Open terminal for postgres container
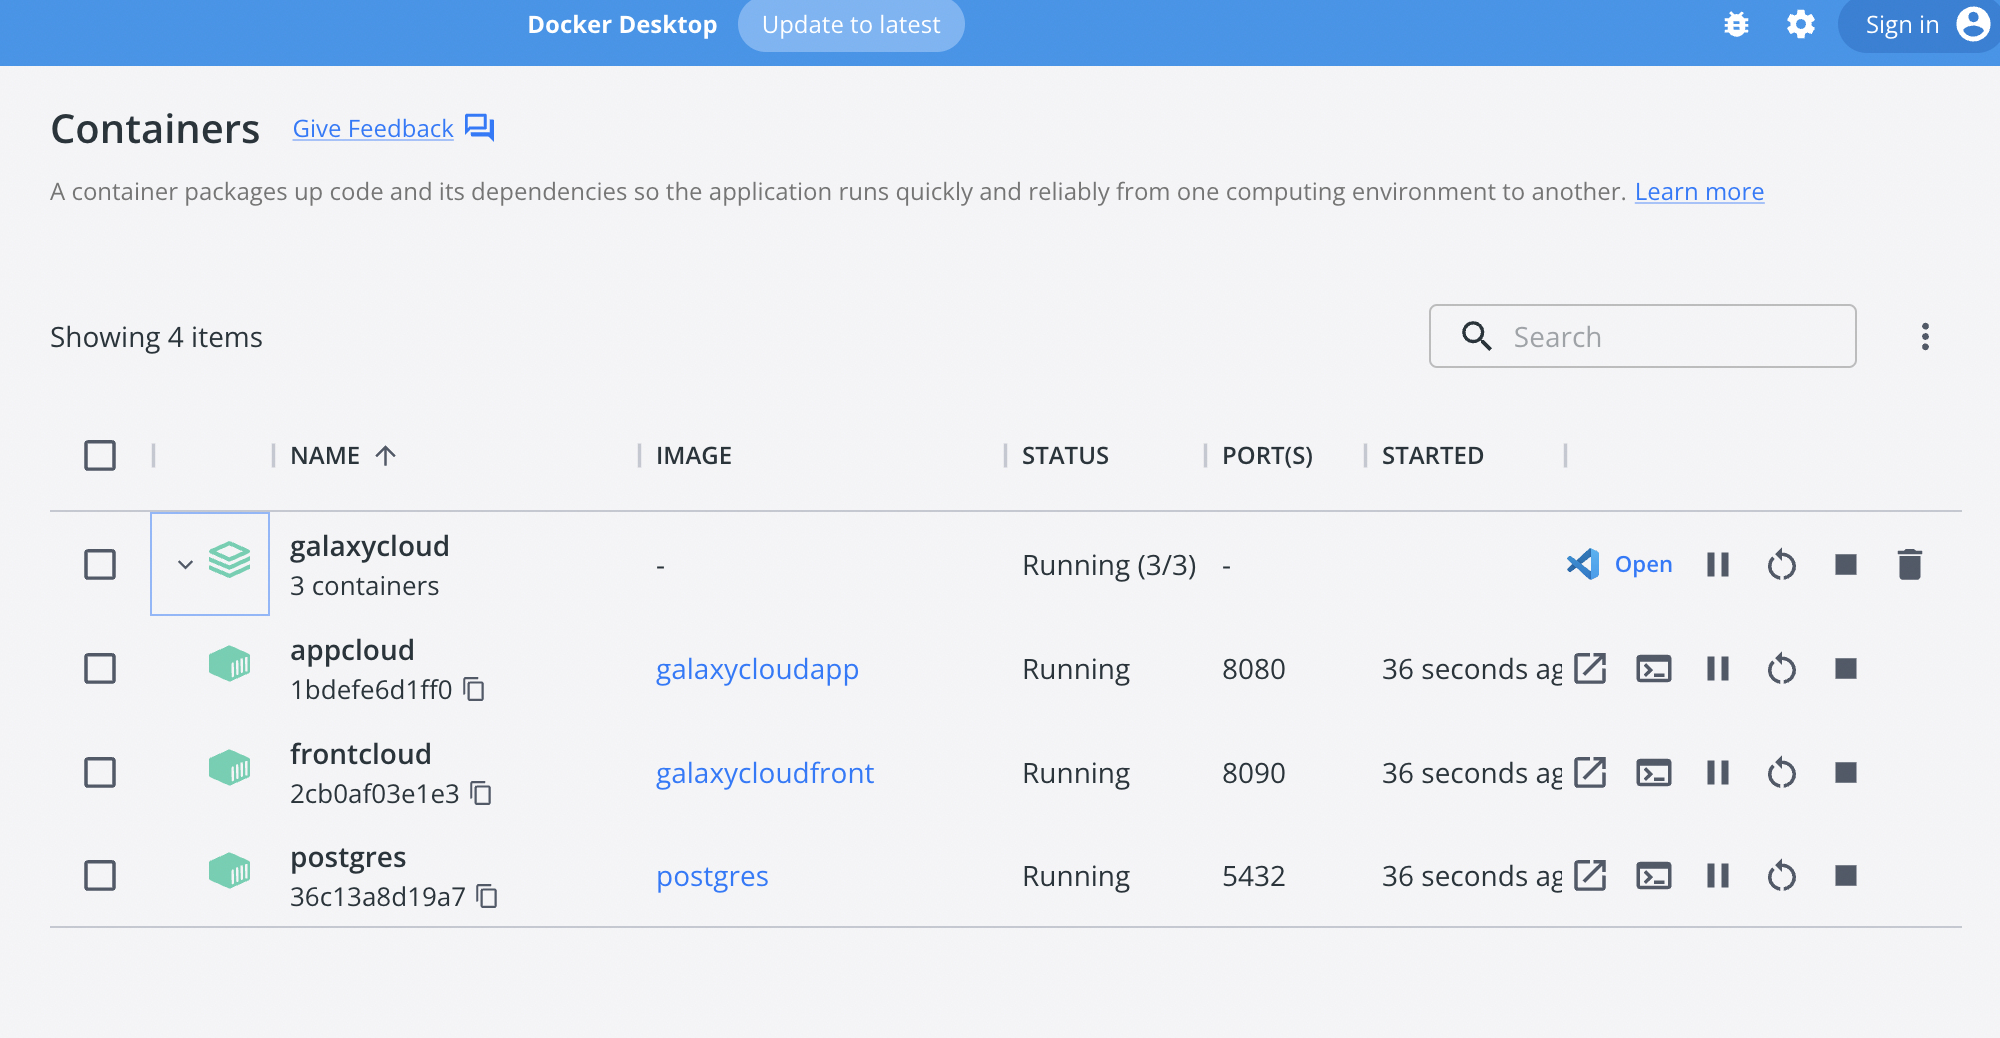The image size is (2000, 1038). point(1654,876)
